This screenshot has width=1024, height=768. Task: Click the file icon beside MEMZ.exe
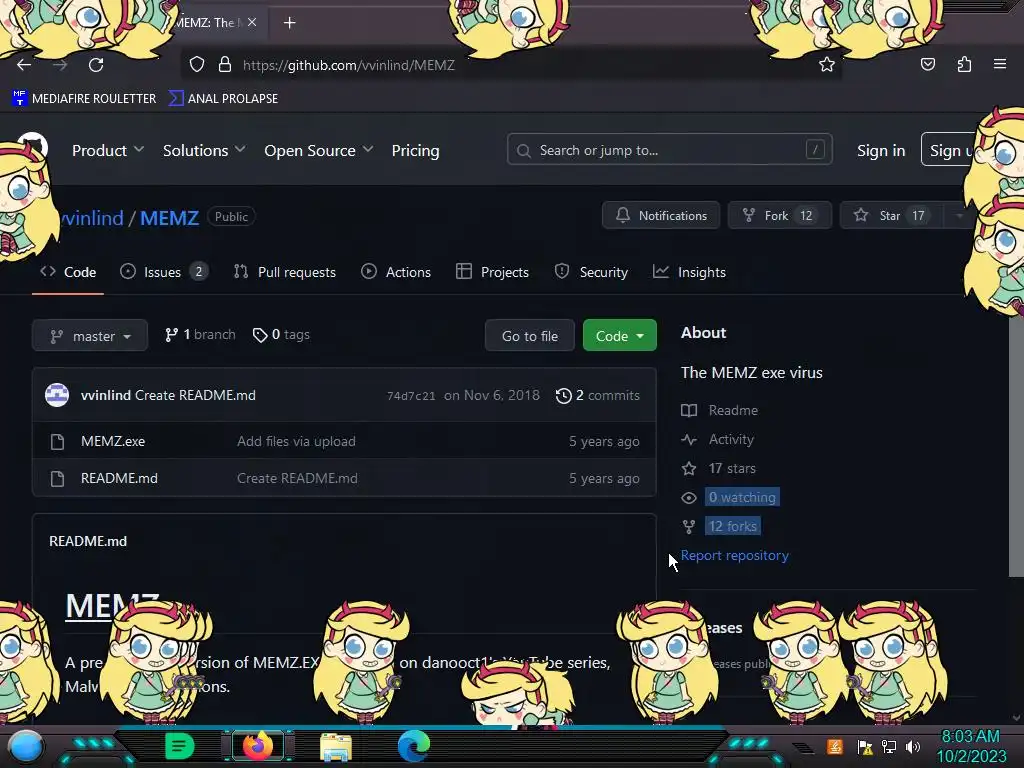click(57, 442)
